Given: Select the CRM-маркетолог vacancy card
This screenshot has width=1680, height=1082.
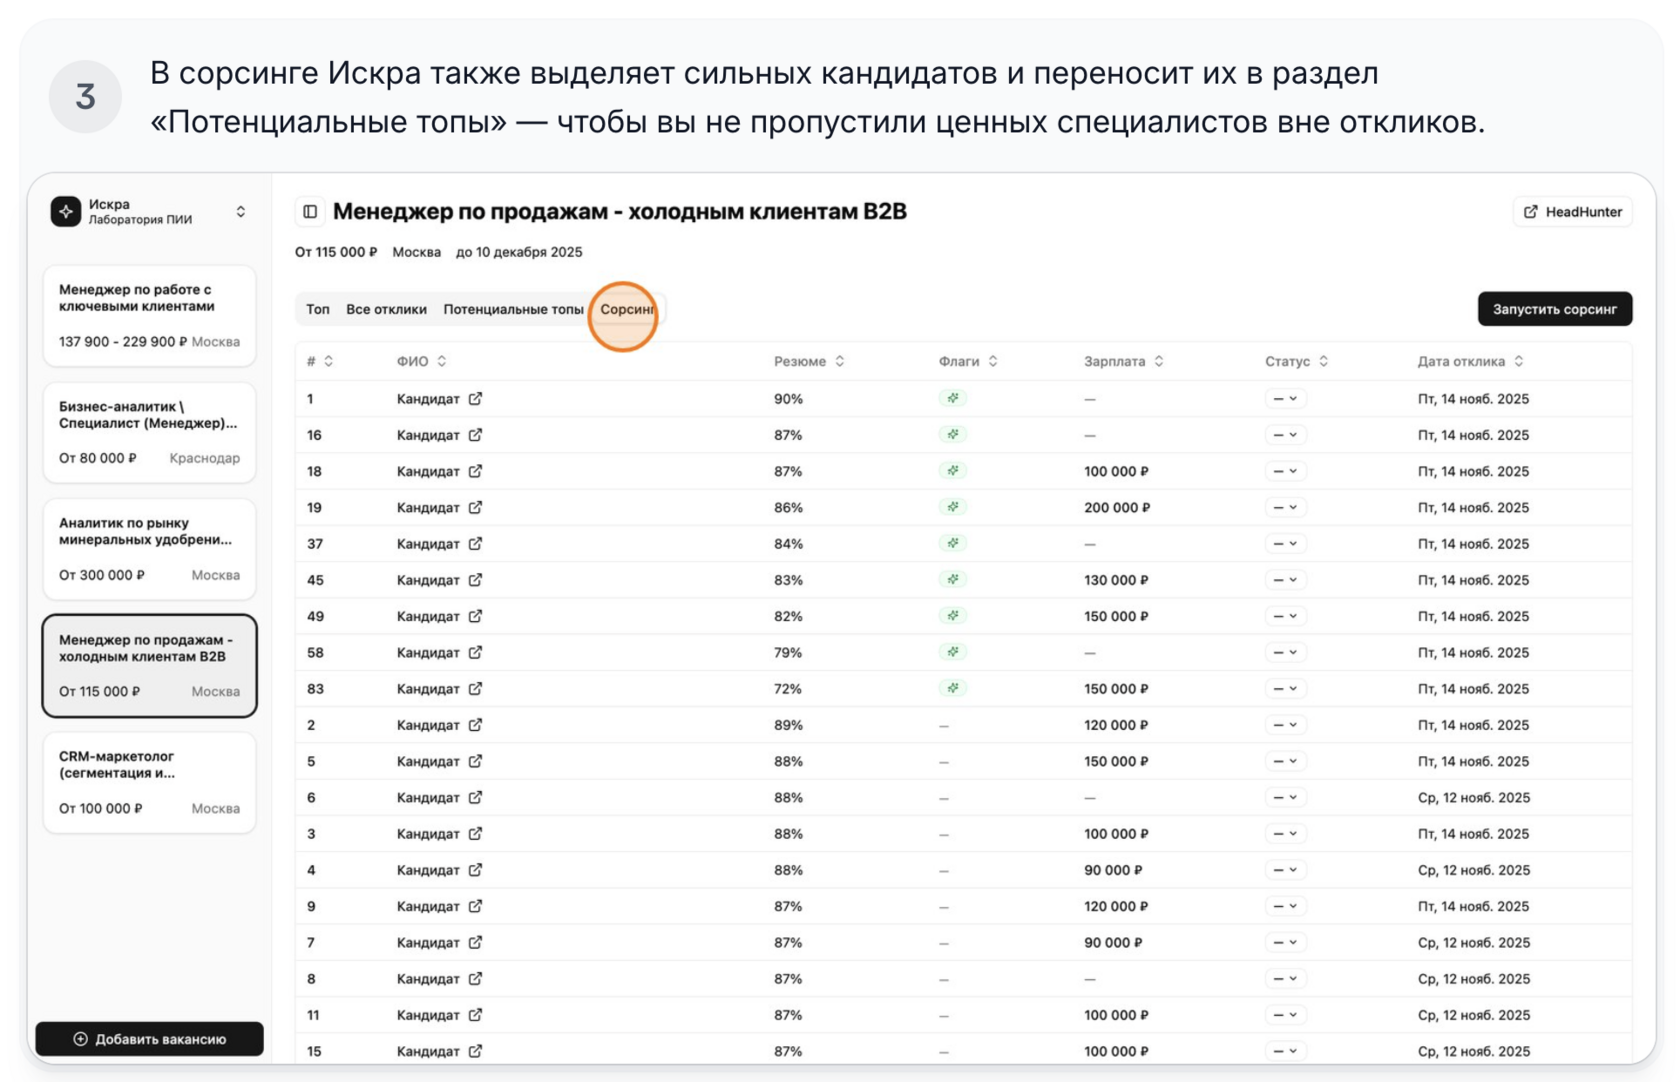Looking at the screenshot, I should [x=150, y=783].
